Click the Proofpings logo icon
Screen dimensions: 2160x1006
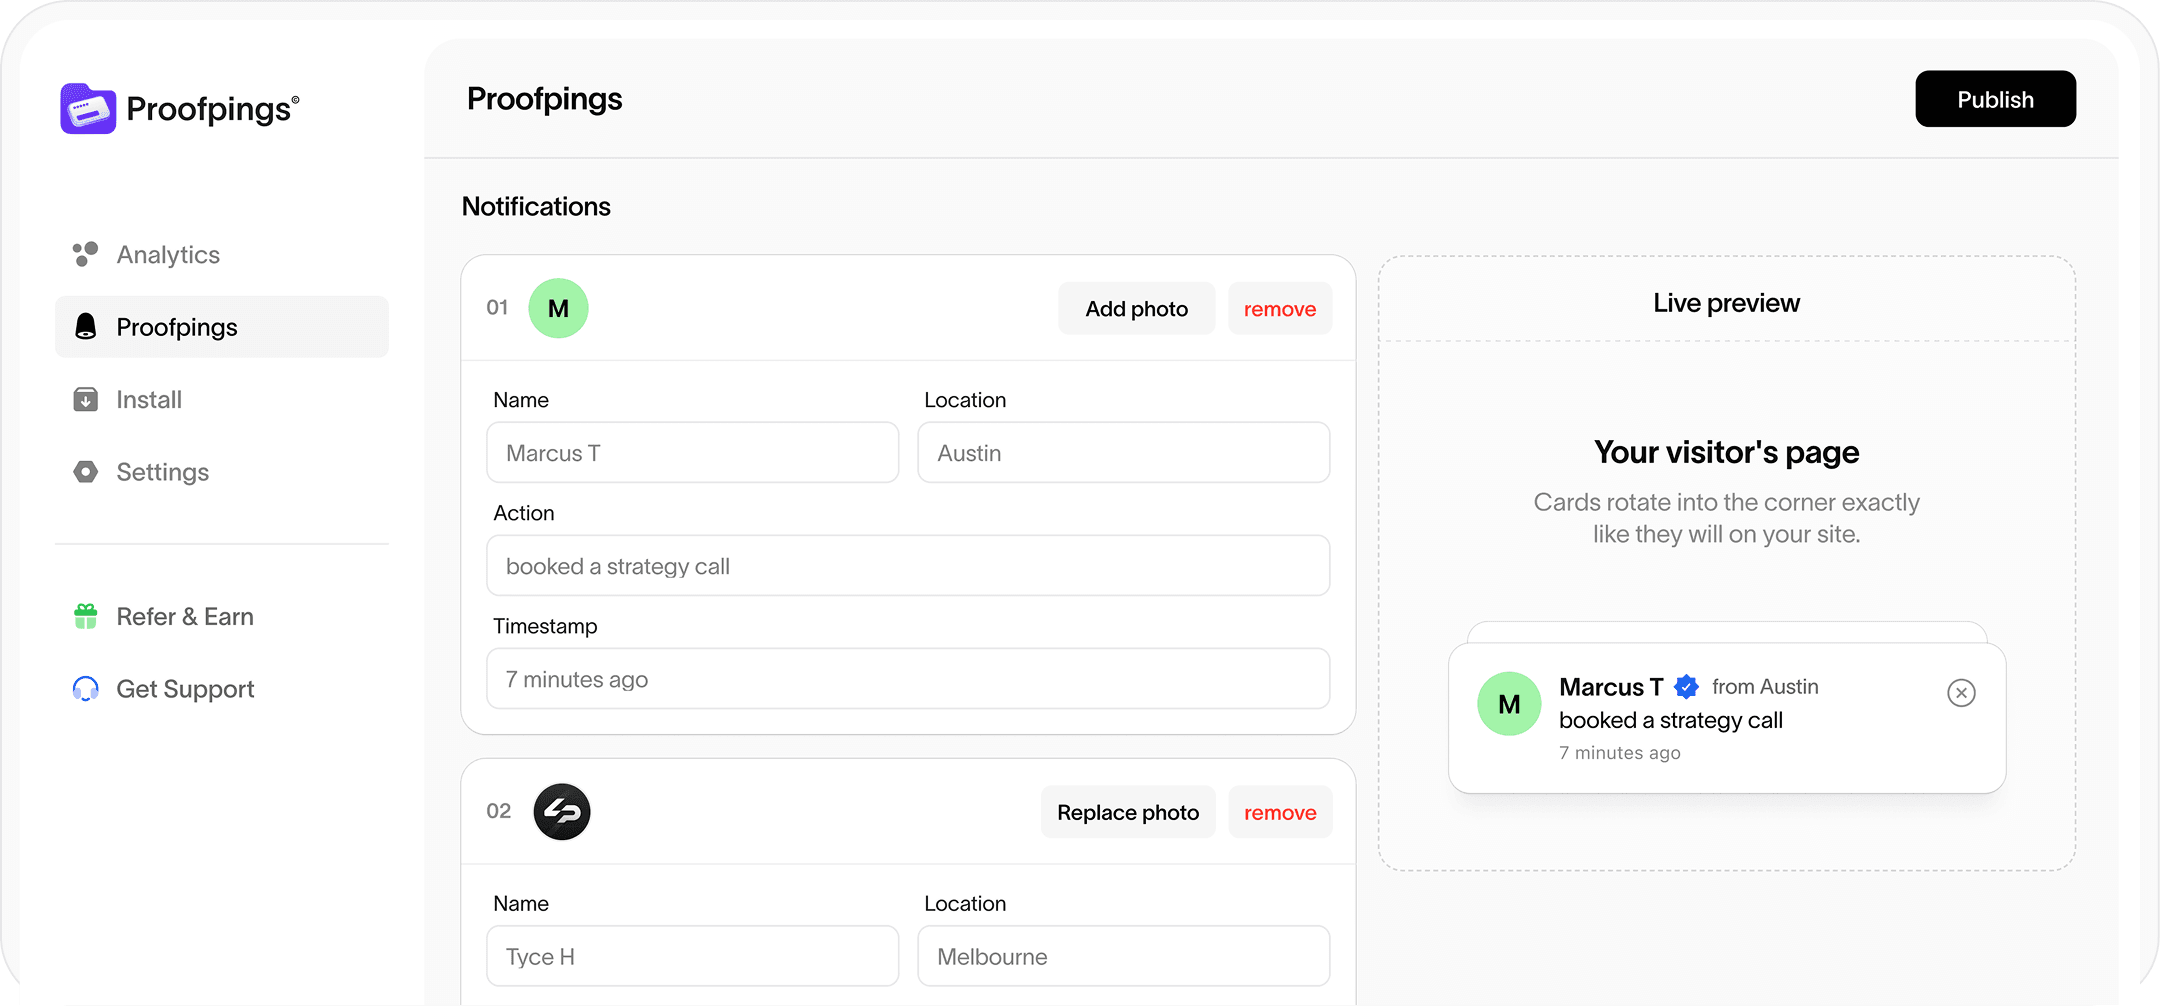point(88,108)
